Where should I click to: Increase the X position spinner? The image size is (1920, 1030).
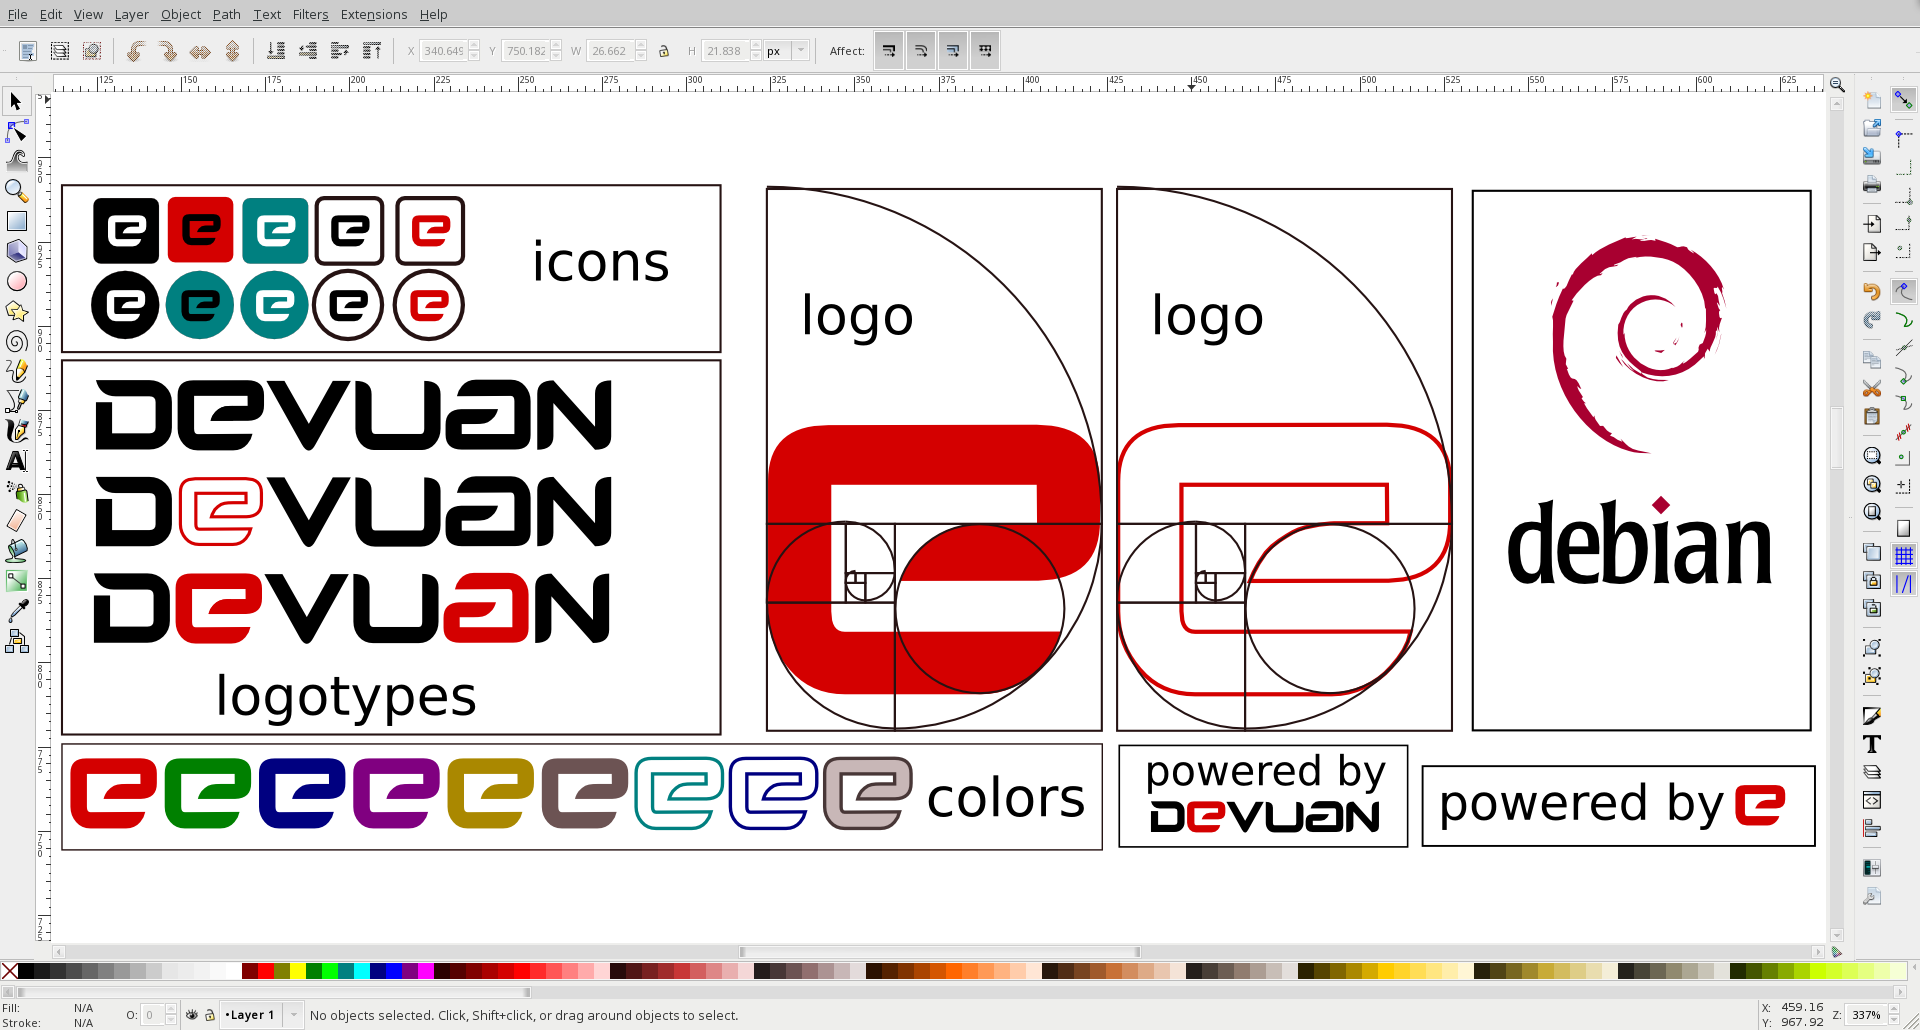click(x=475, y=46)
